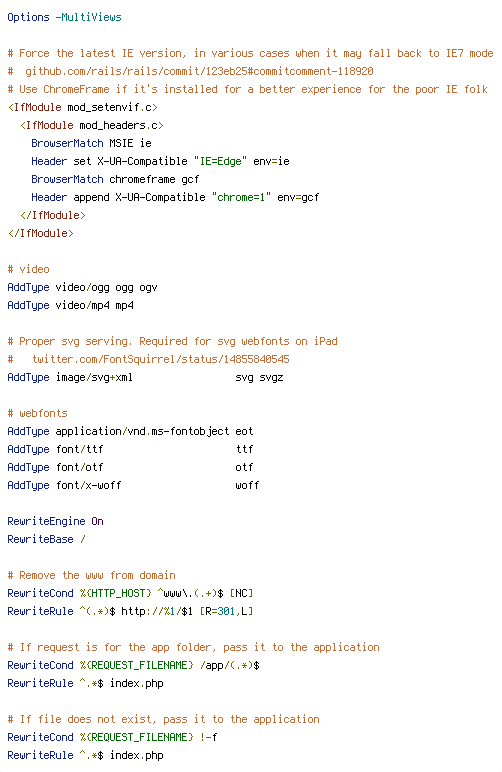Click the image/svg+xml MIME type
Image resolution: width=502 pixels, height=772 pixels.
pyautogui.click(x=94, y=378)
